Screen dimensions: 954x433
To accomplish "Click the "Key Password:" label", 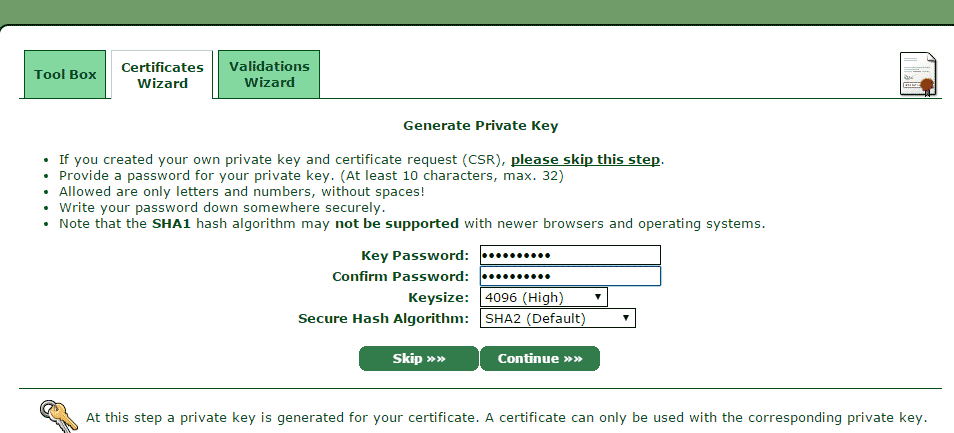I will (x=414, y=256).
